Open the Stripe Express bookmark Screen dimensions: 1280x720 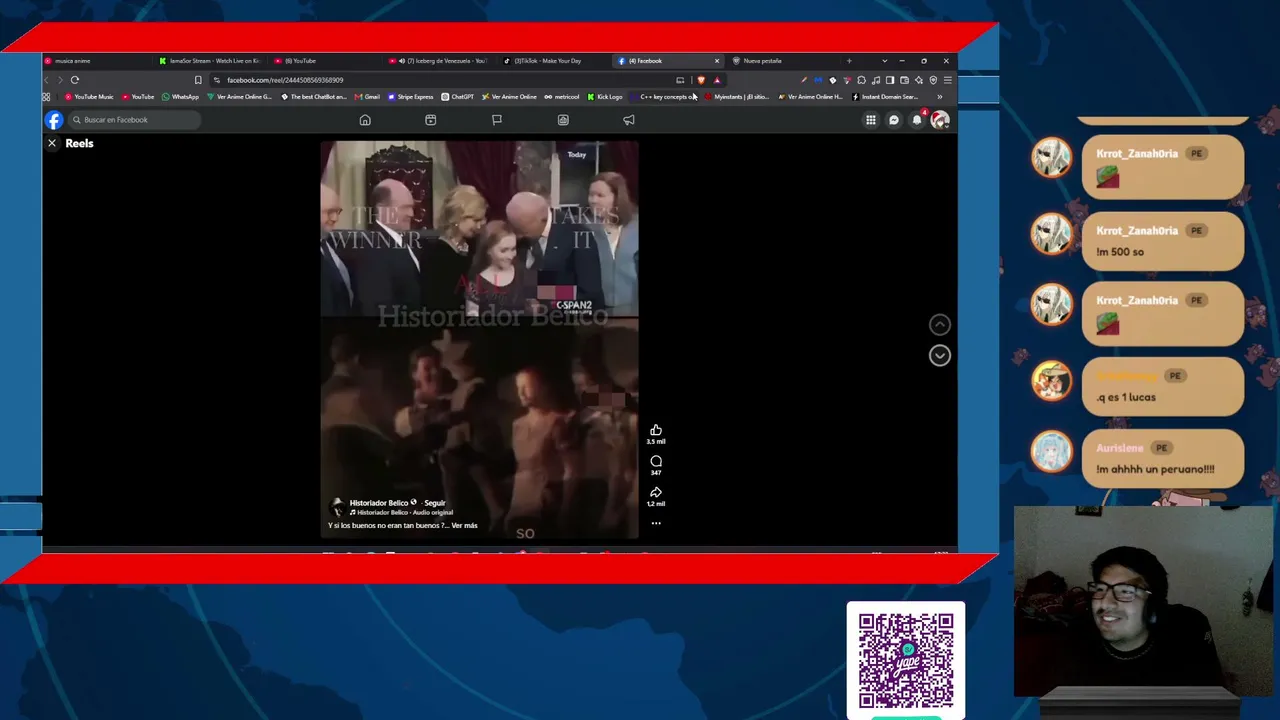click(410, 97)
